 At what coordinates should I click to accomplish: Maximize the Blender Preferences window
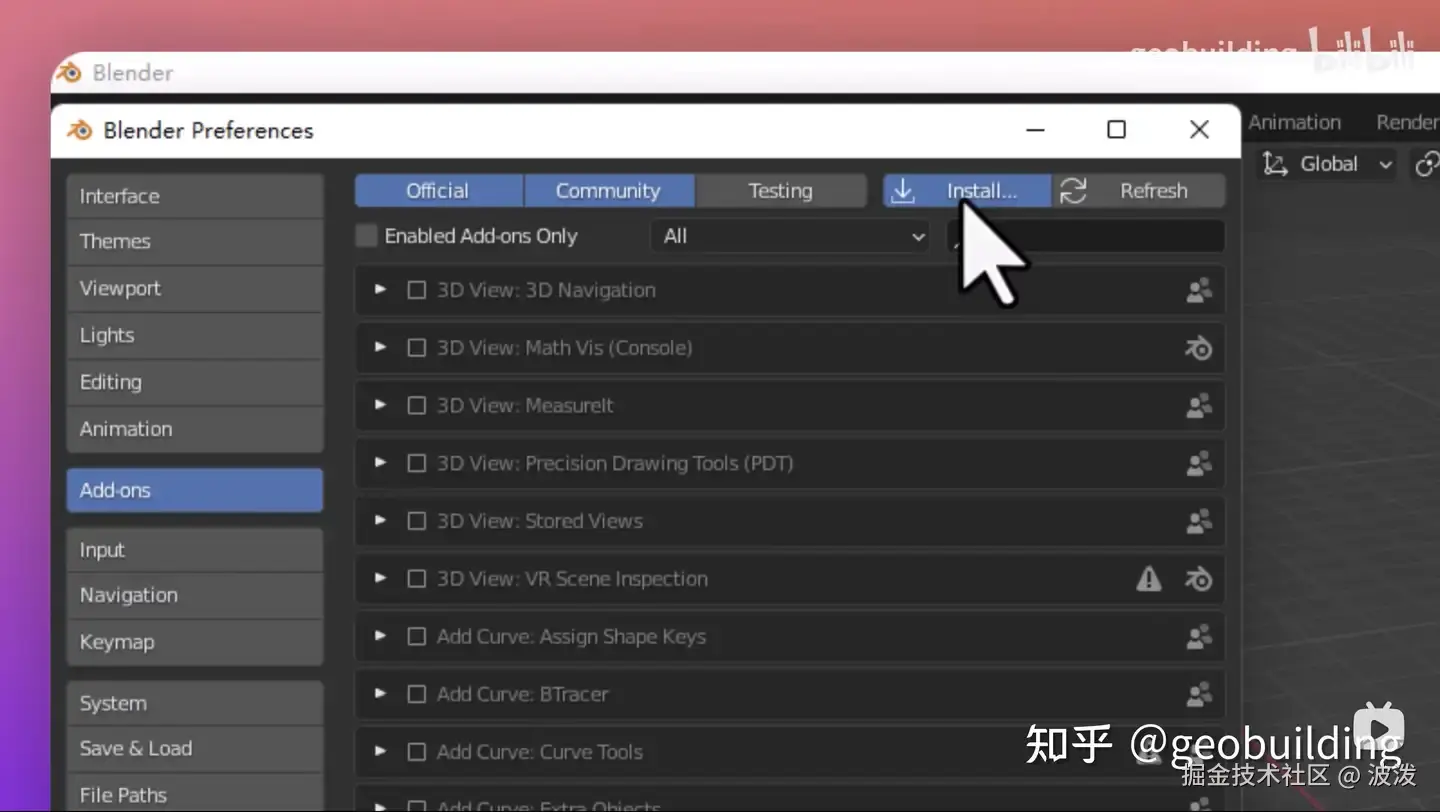(x=1117, y=130)
